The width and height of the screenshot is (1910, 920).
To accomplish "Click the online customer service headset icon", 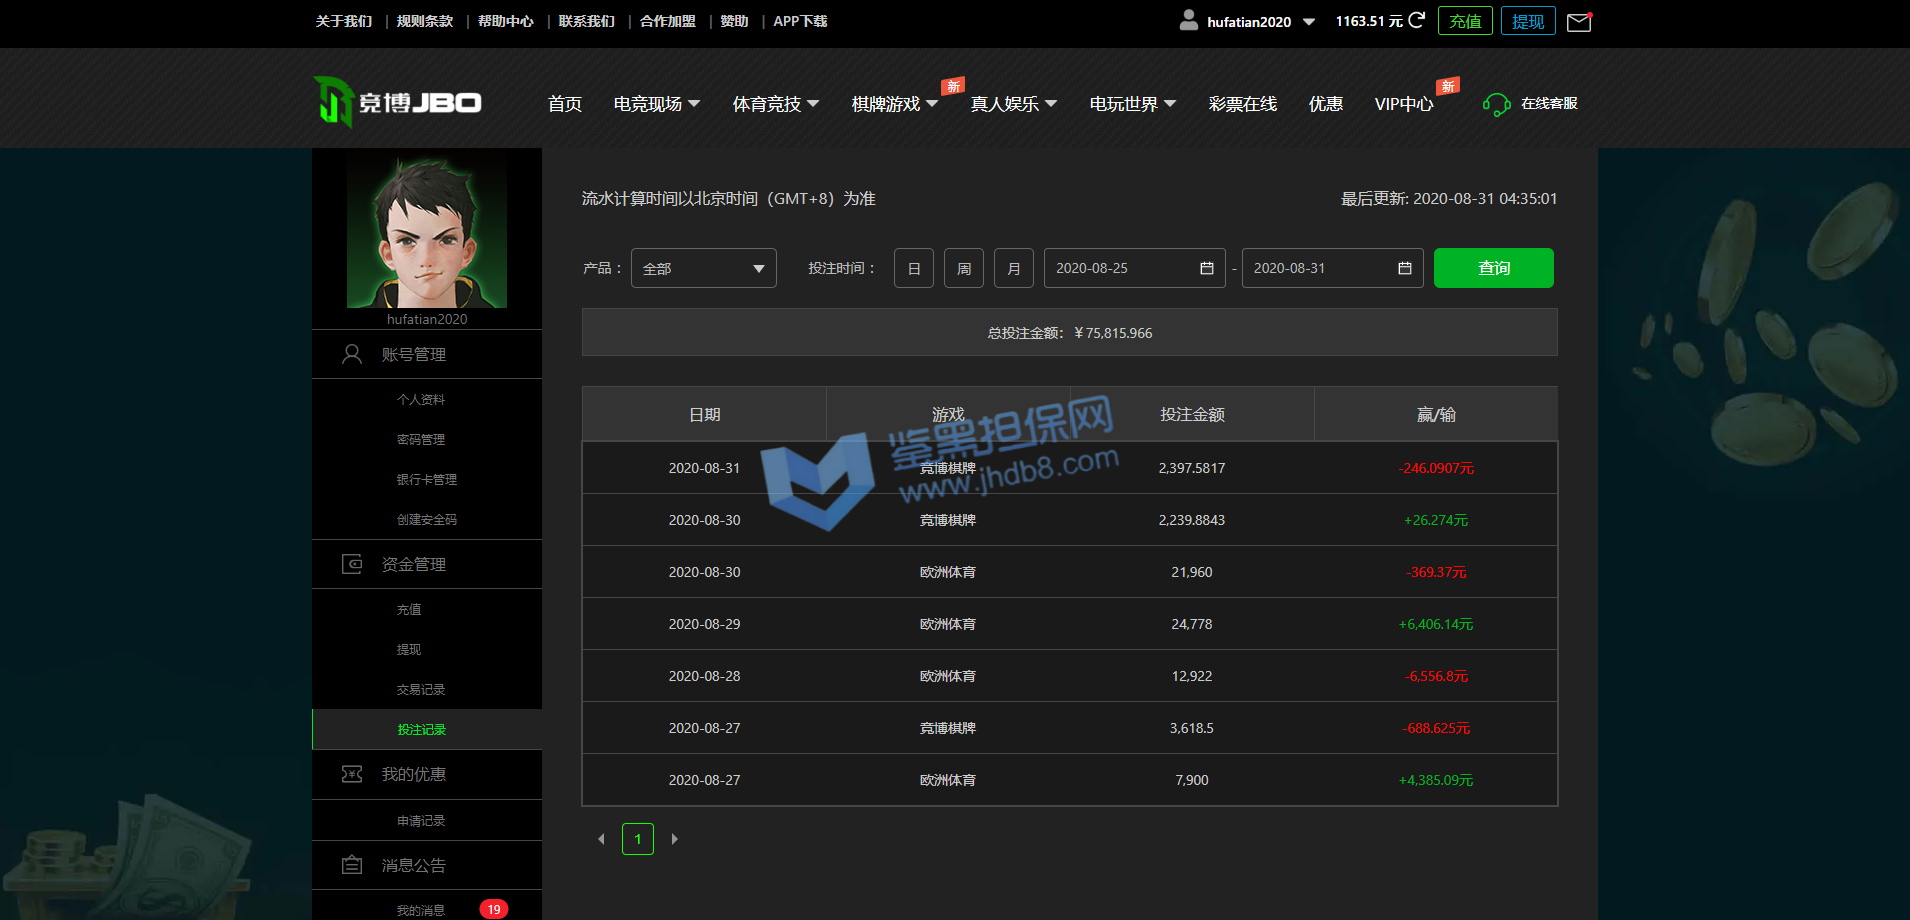I will click(x=1496, y=104).
